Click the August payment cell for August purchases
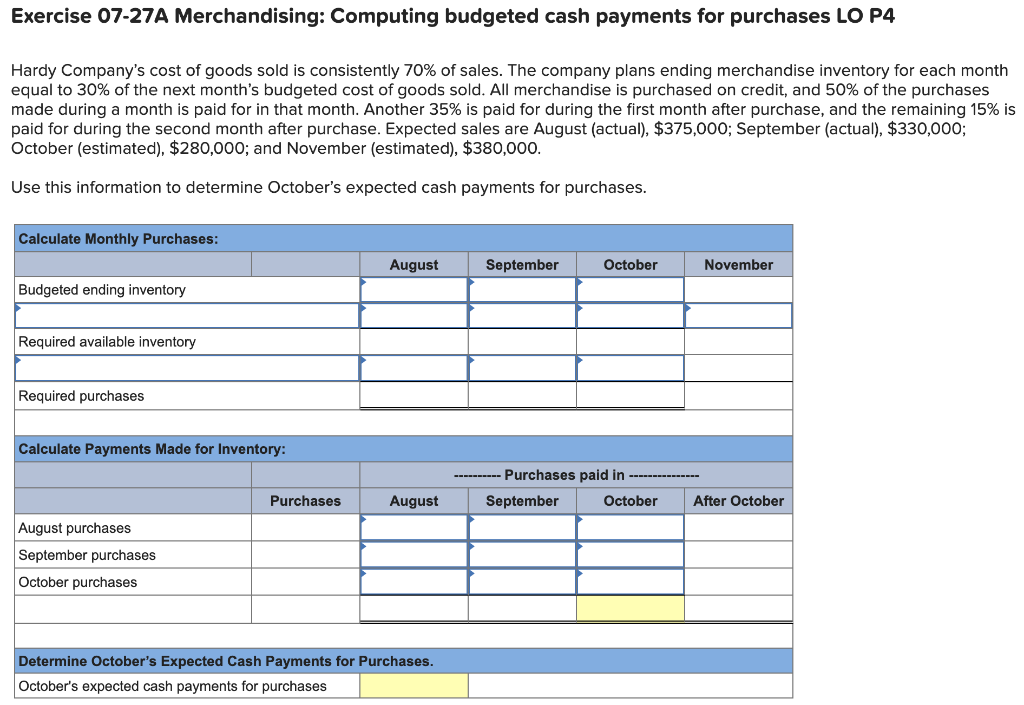 click(413, 527)
